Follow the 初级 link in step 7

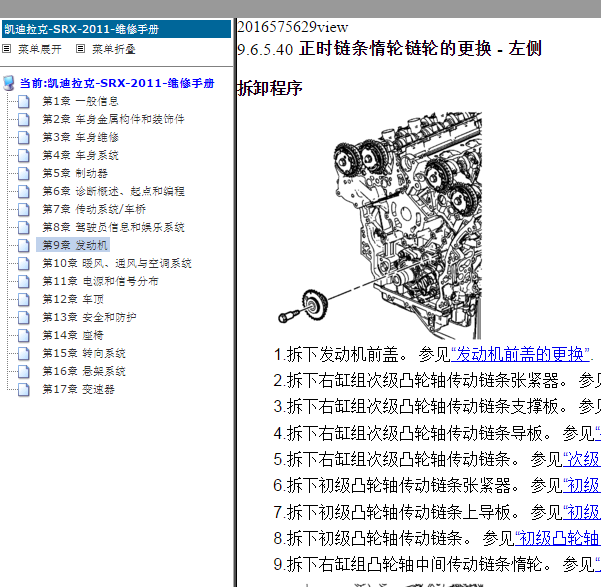[x=581, y=512]
